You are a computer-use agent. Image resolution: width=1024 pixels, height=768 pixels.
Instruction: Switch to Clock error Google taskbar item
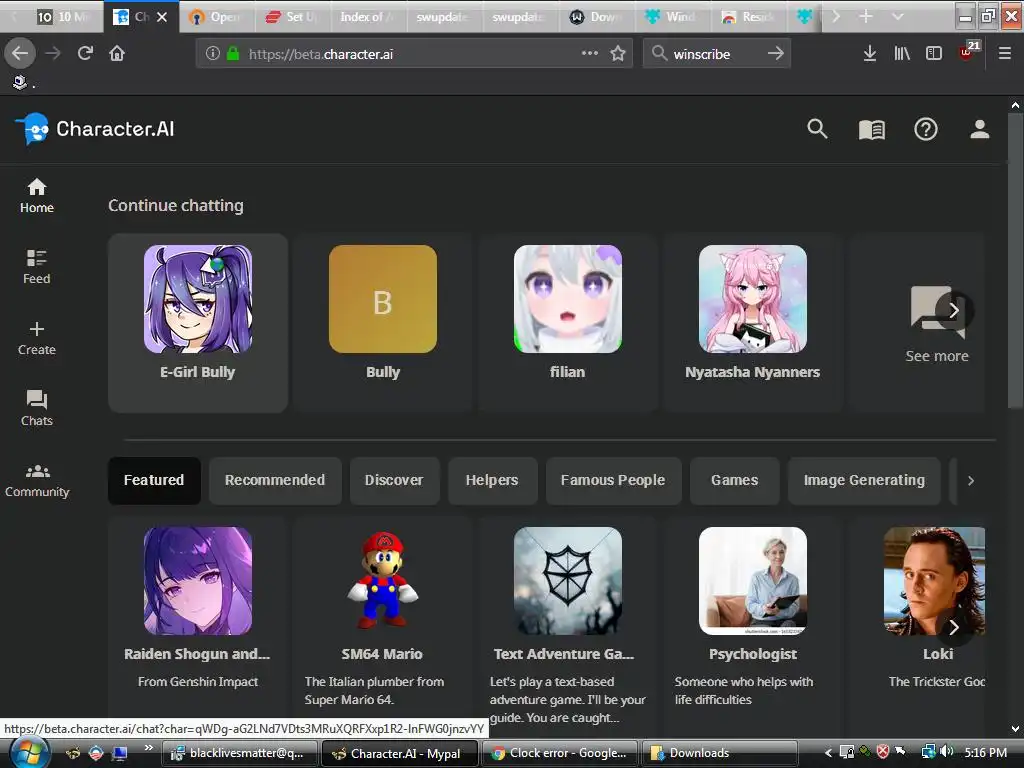(x=560, y=753)
